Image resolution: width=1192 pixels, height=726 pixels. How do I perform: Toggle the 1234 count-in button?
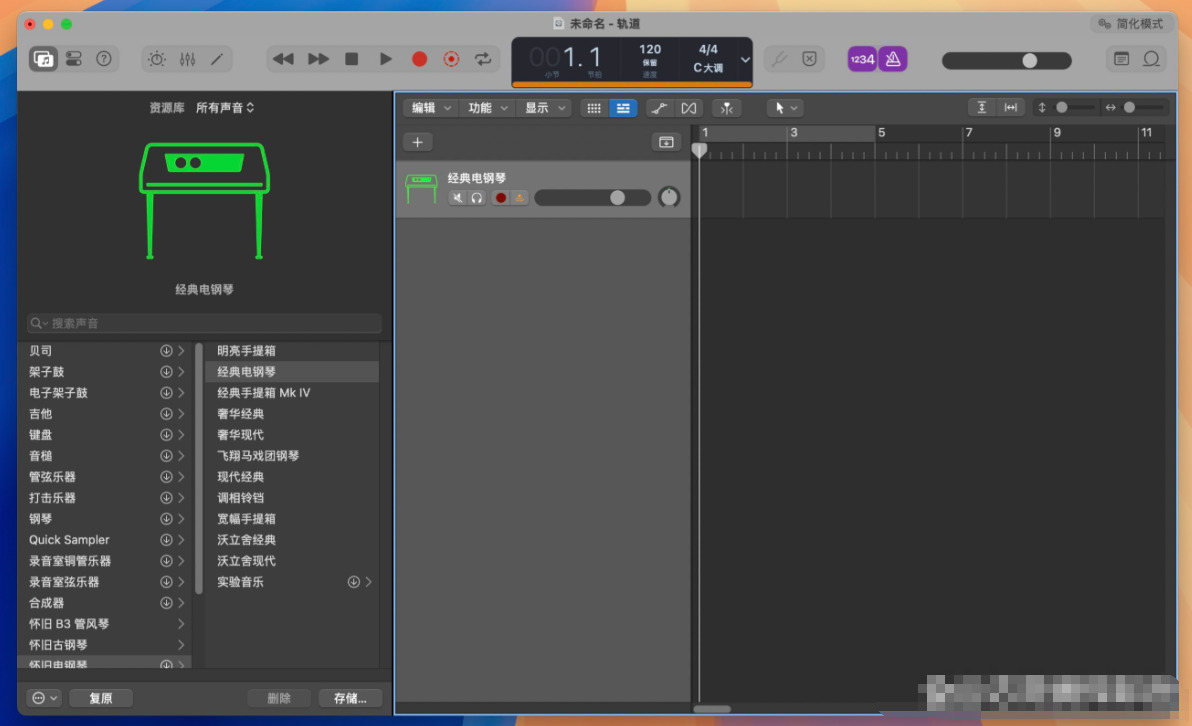pyautogui.click(x=862, y=59)
